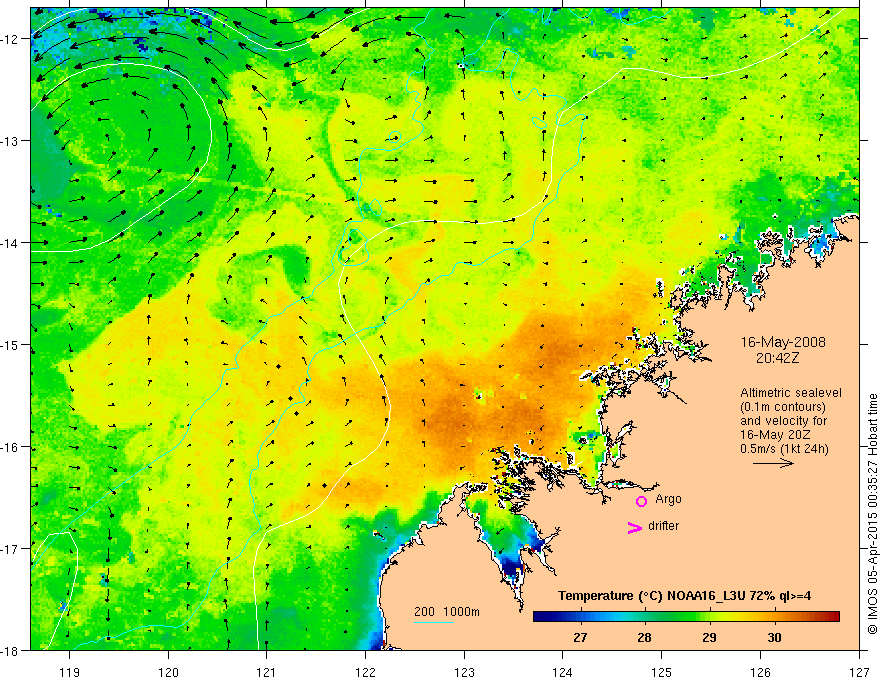Click the longitude label 124
The image size is (880, 680).
563,672
